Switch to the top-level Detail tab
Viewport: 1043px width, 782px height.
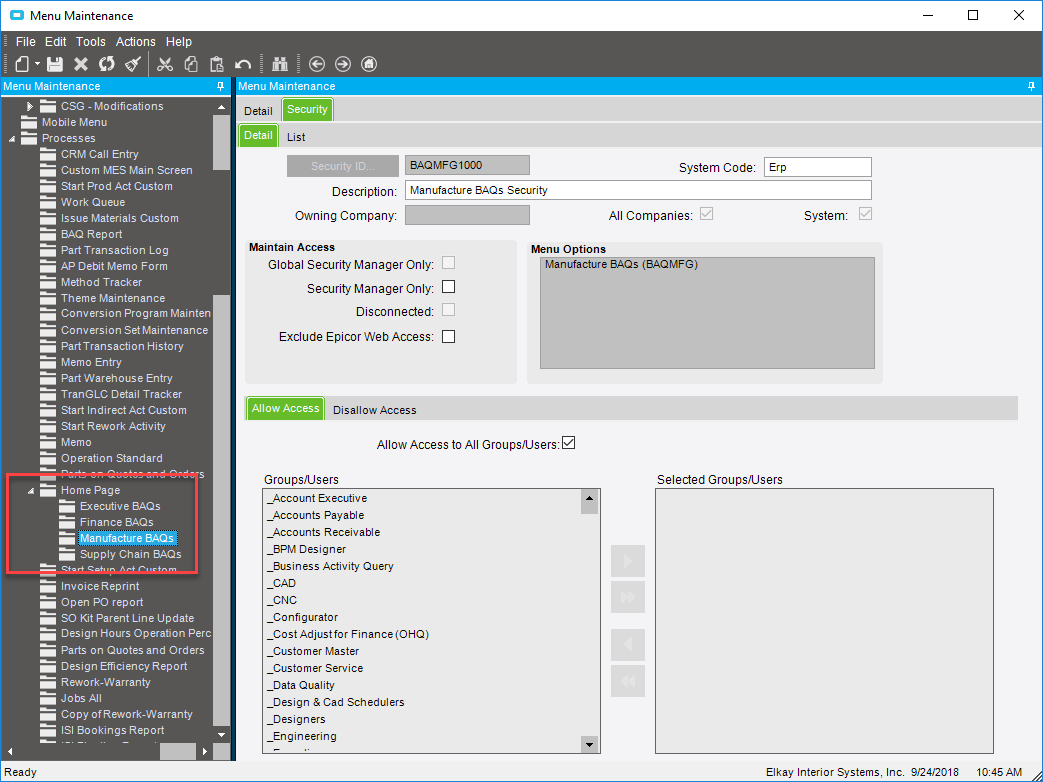[258, 111]
